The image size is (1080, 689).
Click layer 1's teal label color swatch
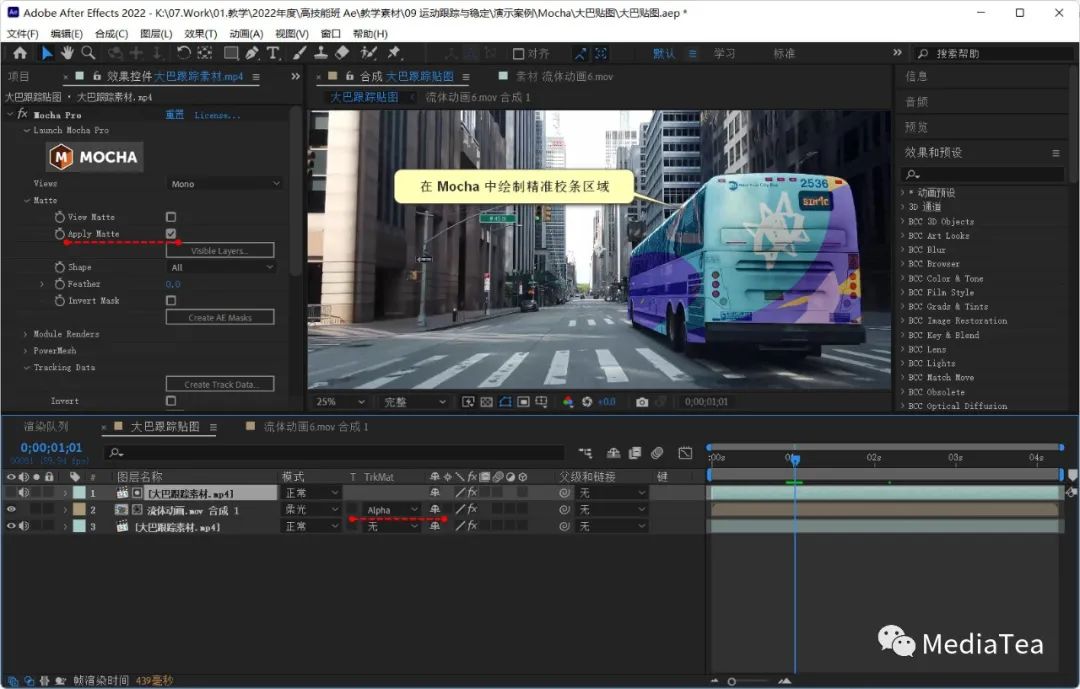point(79,493)
